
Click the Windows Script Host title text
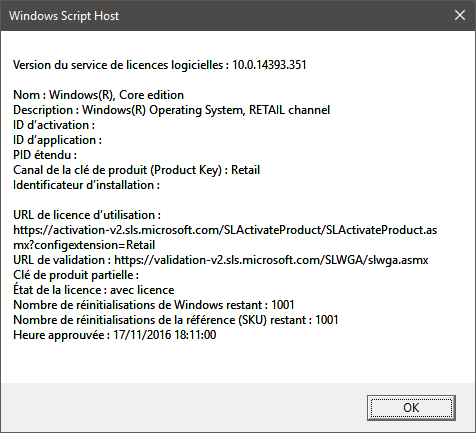[x=64, y=16]
